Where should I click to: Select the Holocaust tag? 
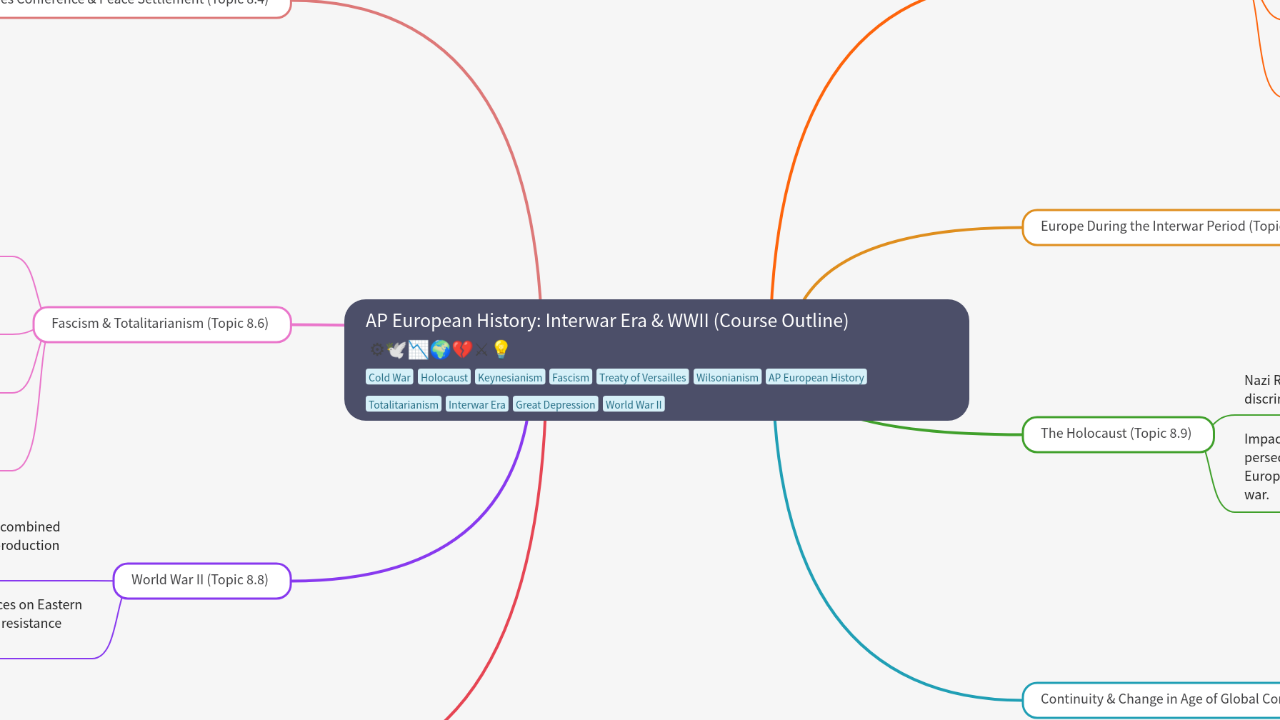pyautogui.click(x=444, y=377)
